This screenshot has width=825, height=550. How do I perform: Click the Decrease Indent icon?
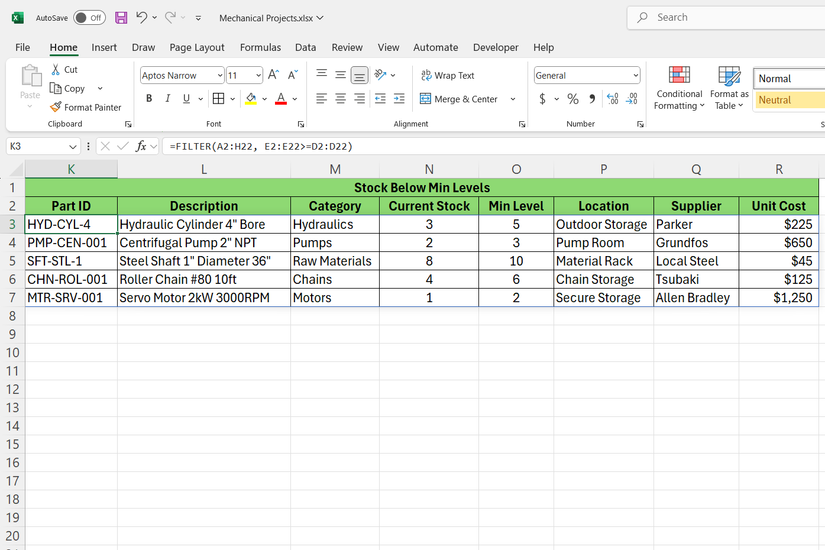click(380, 98)
